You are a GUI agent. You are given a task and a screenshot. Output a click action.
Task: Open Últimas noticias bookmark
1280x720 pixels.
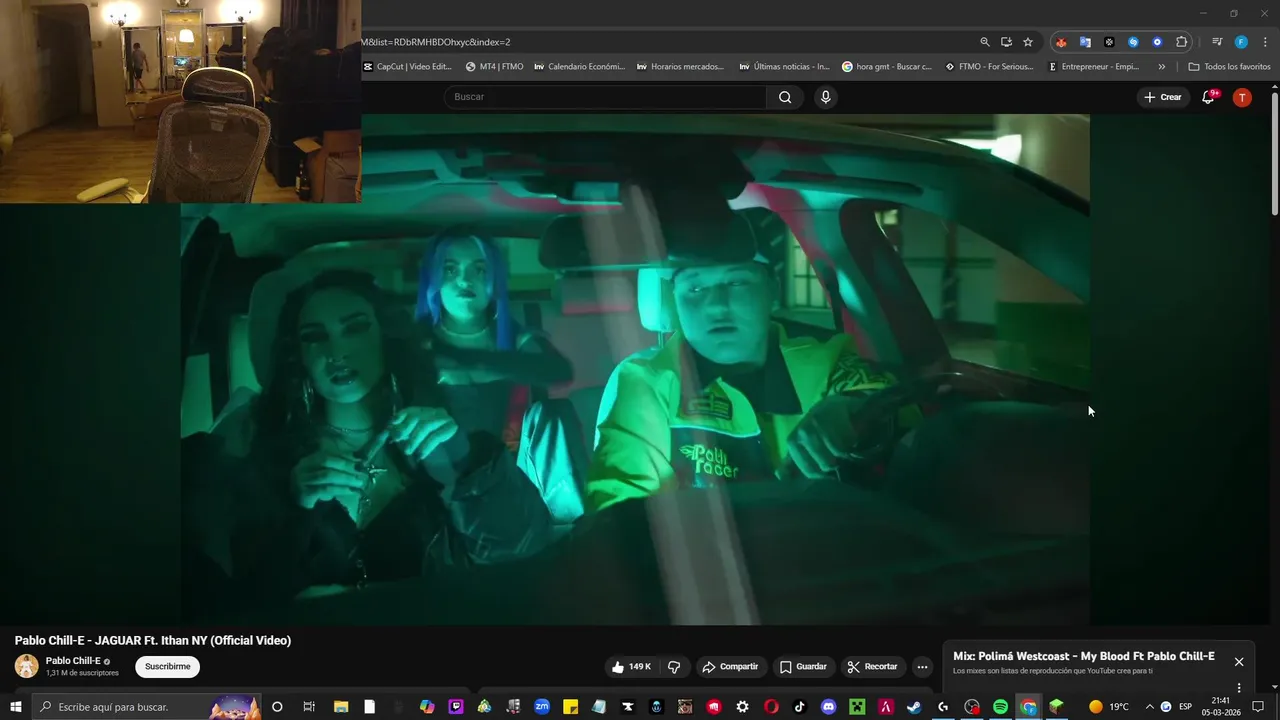point(785,67)
